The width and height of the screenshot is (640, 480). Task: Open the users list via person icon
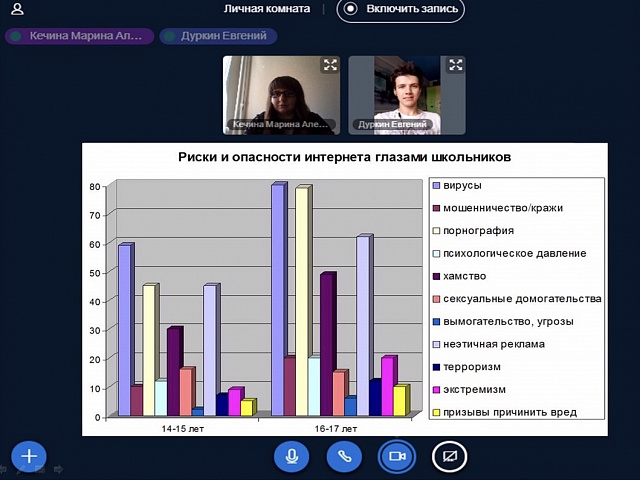pyautogui.click(x=17, y=10)
